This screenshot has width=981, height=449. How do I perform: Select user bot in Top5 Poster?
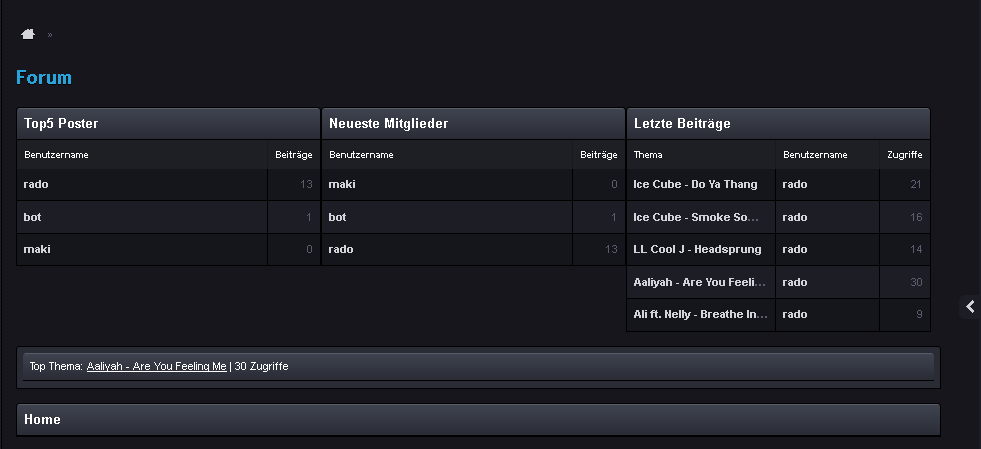pyautogui.click(x=32, y=217)
